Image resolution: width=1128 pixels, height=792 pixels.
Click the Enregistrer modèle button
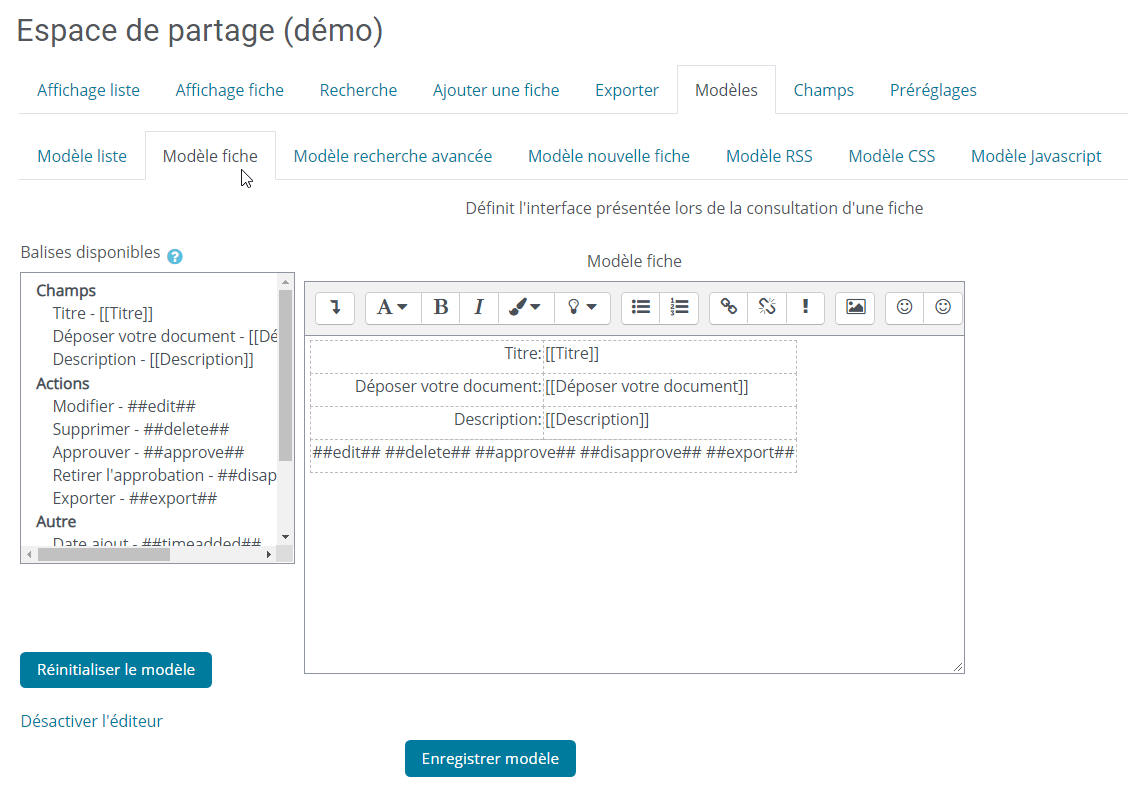coord(490,759)
